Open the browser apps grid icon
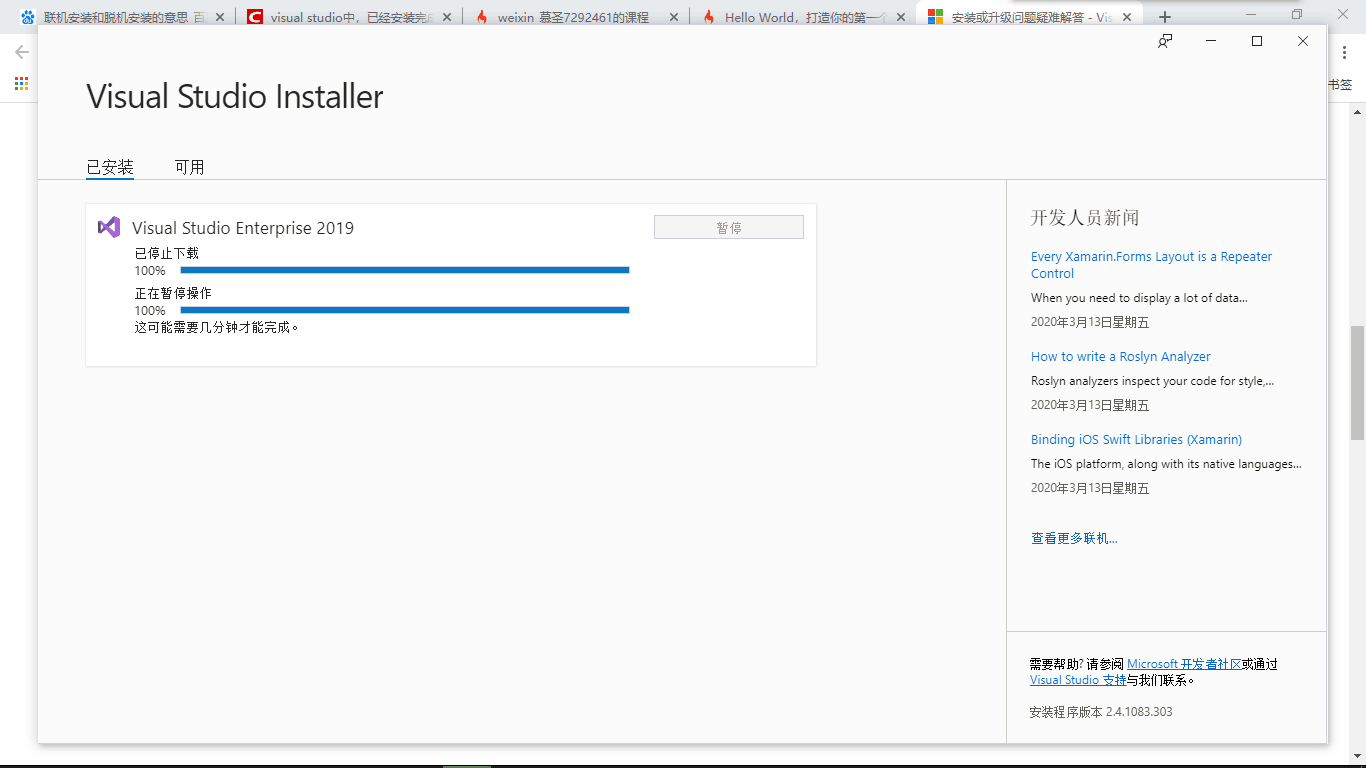Viewport: 1366px width, 768px height. [21, 84]
